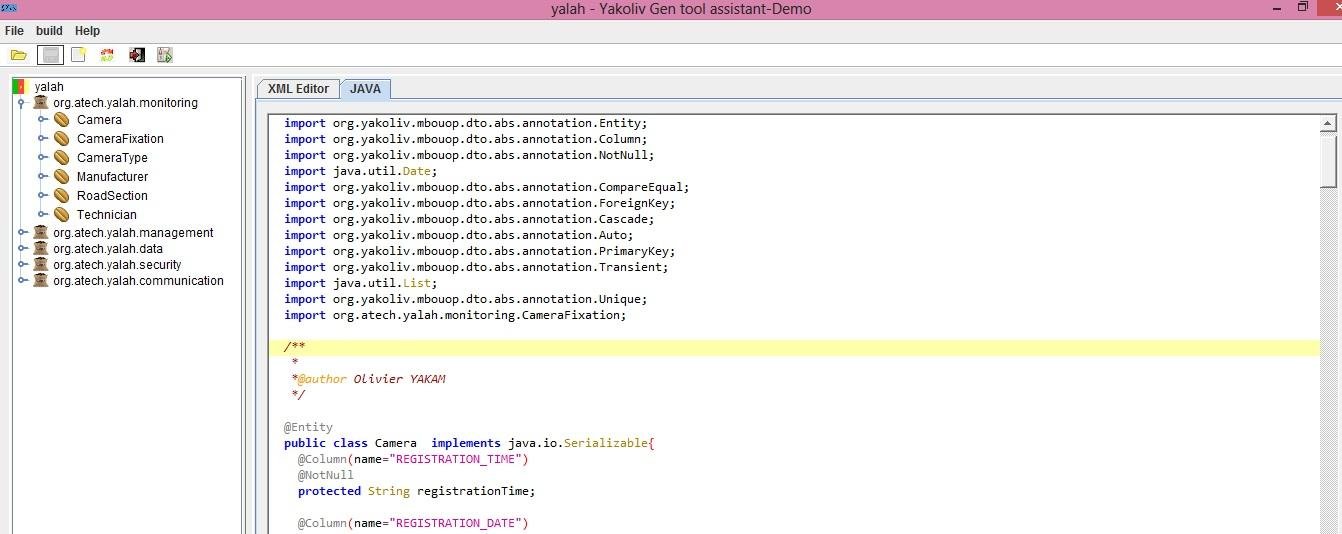1342x534 pixels.
Task: Expand the CameraType tree node handle
Action: click(x=42, y=158)
